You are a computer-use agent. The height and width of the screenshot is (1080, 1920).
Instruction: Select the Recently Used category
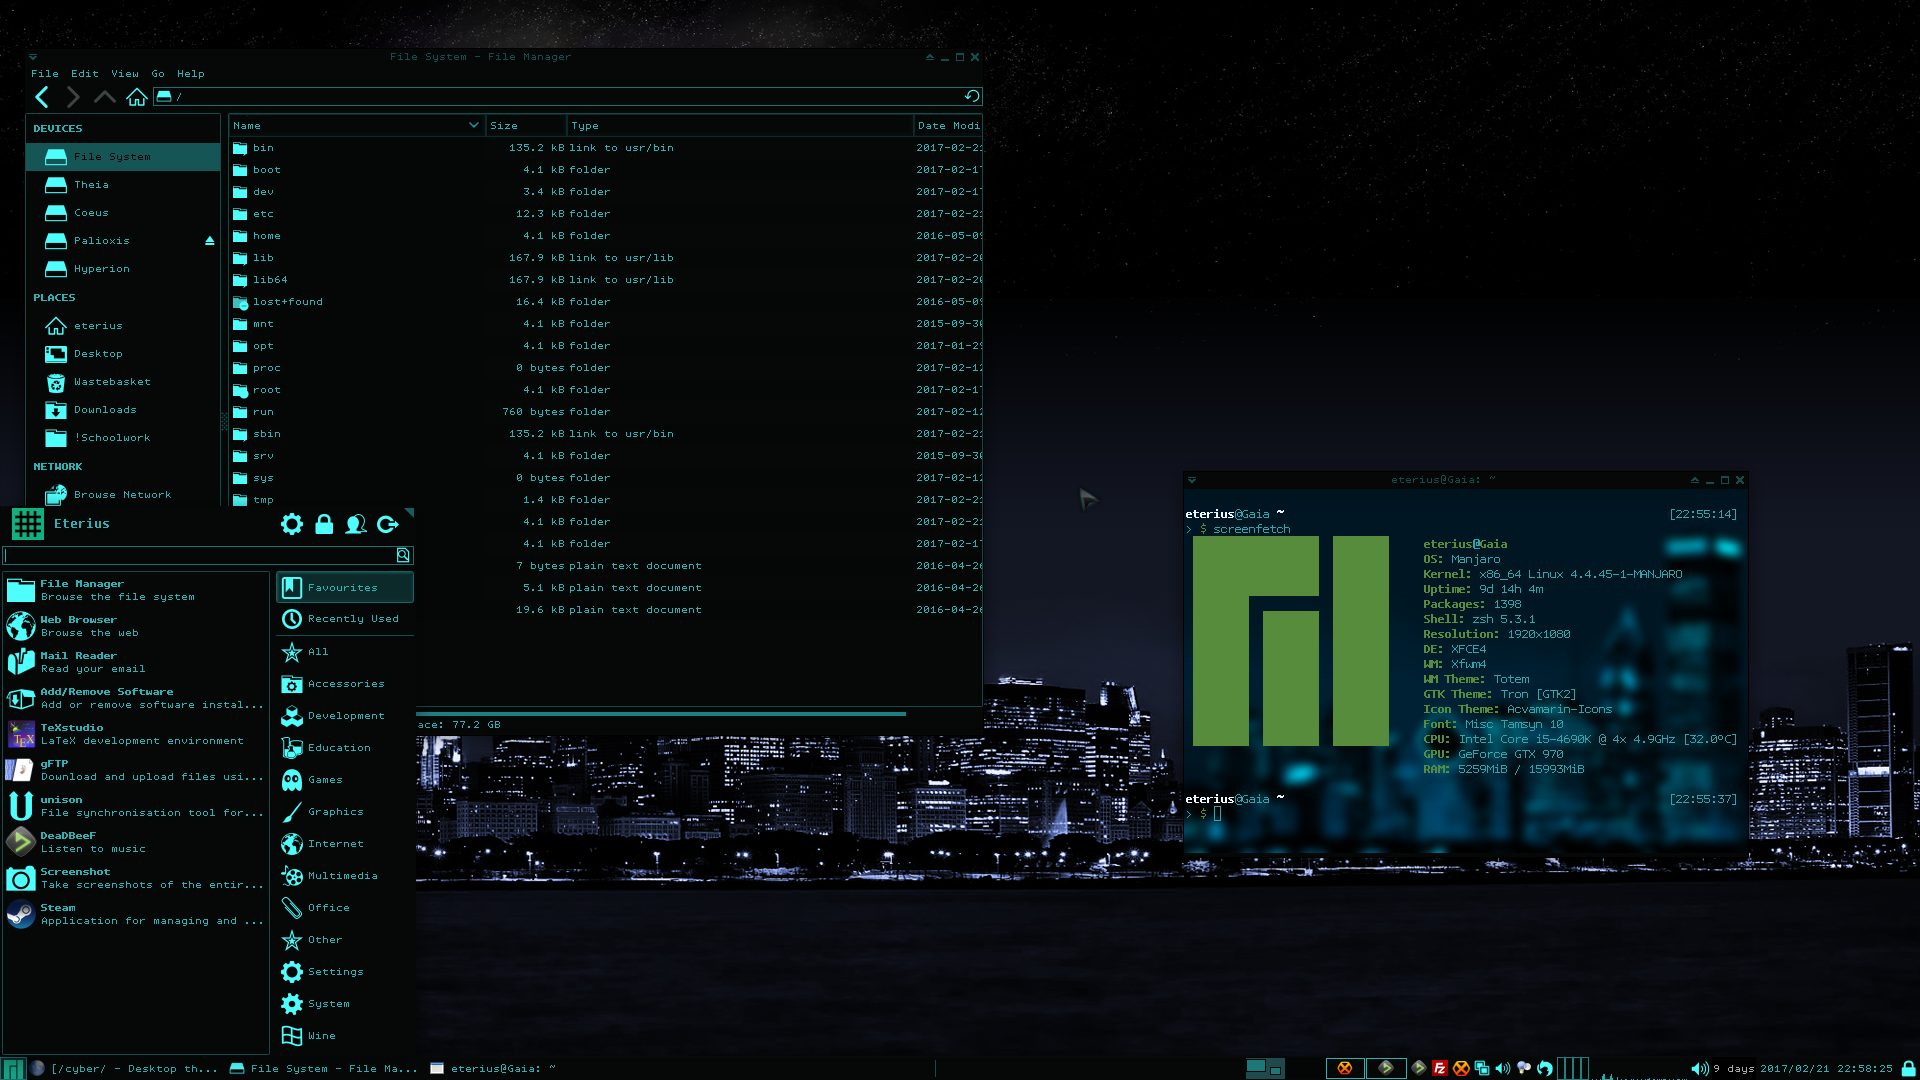pos(345,619)
